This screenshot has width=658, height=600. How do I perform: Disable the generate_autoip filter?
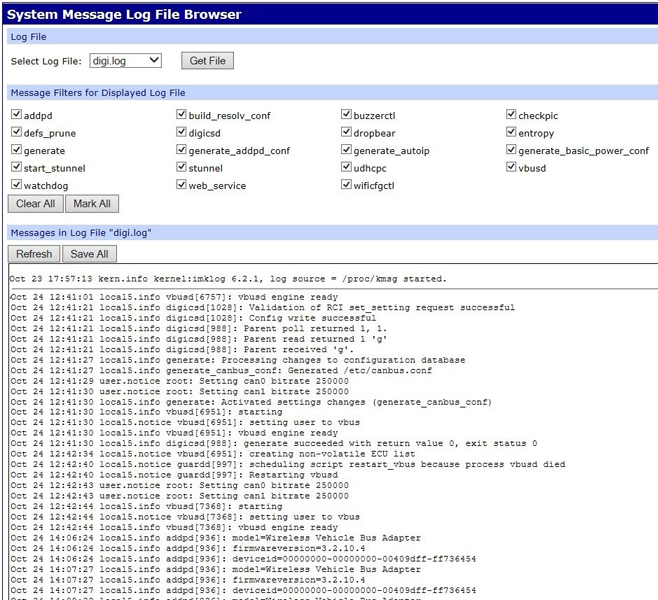click(x=346, y=149)
